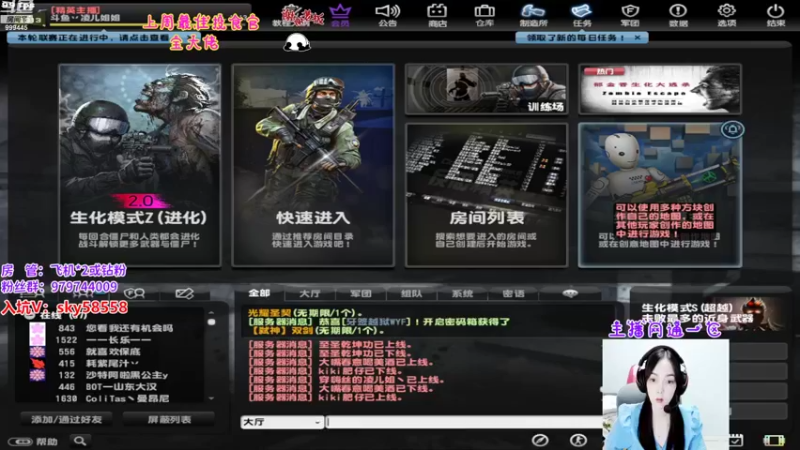Click the 本轮联赛正在进行中 league notice
Image resolution: width=800 pixels, height=450 pixels.
coord(93,38)
